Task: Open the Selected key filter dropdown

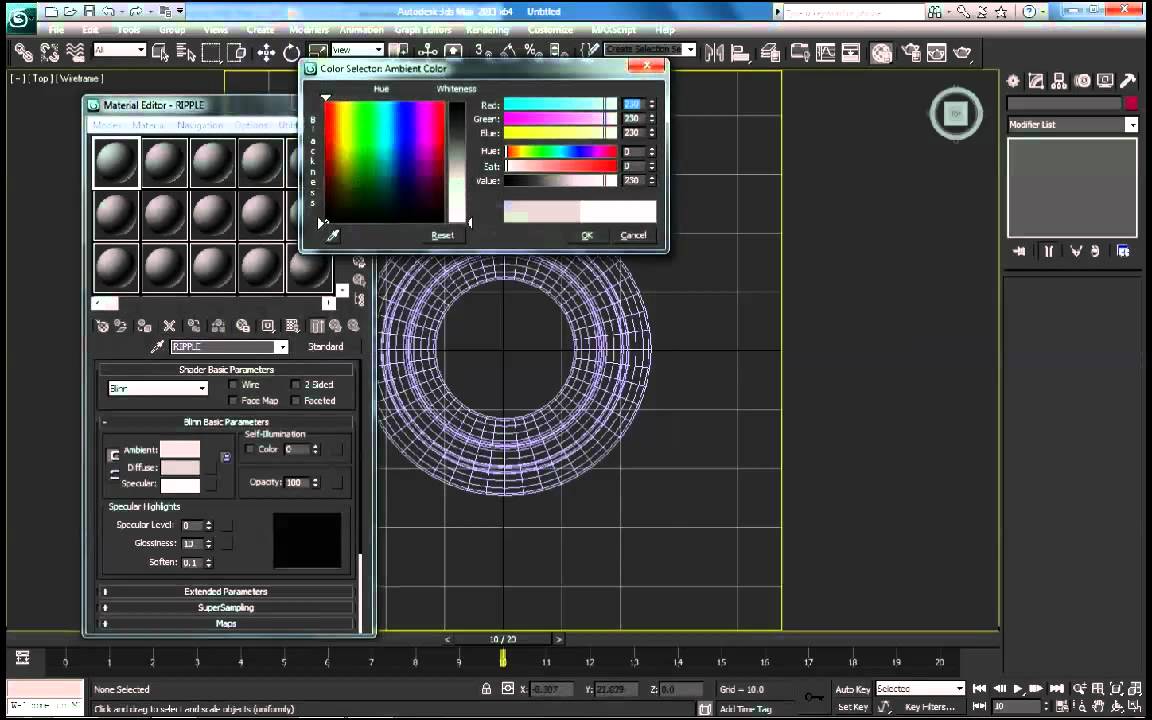Action: (920, 689)
